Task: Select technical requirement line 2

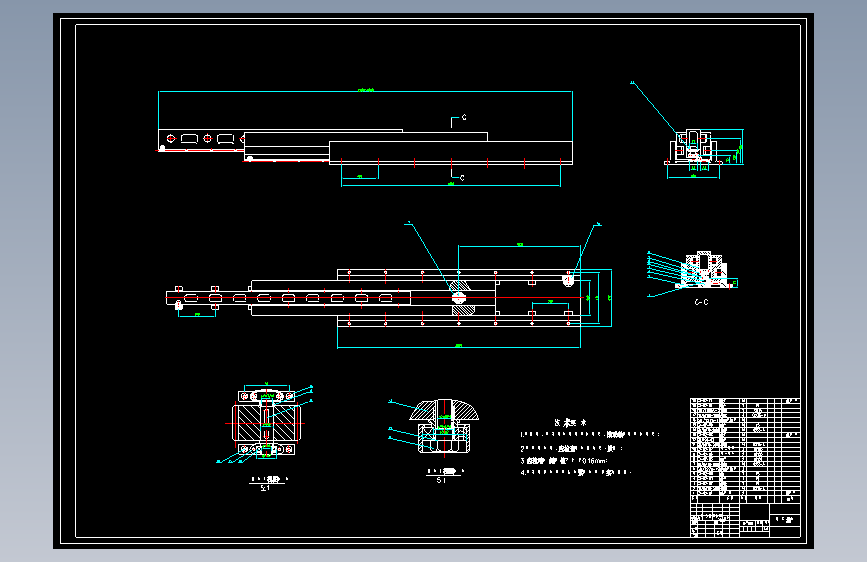Action: tap(572, 448)
